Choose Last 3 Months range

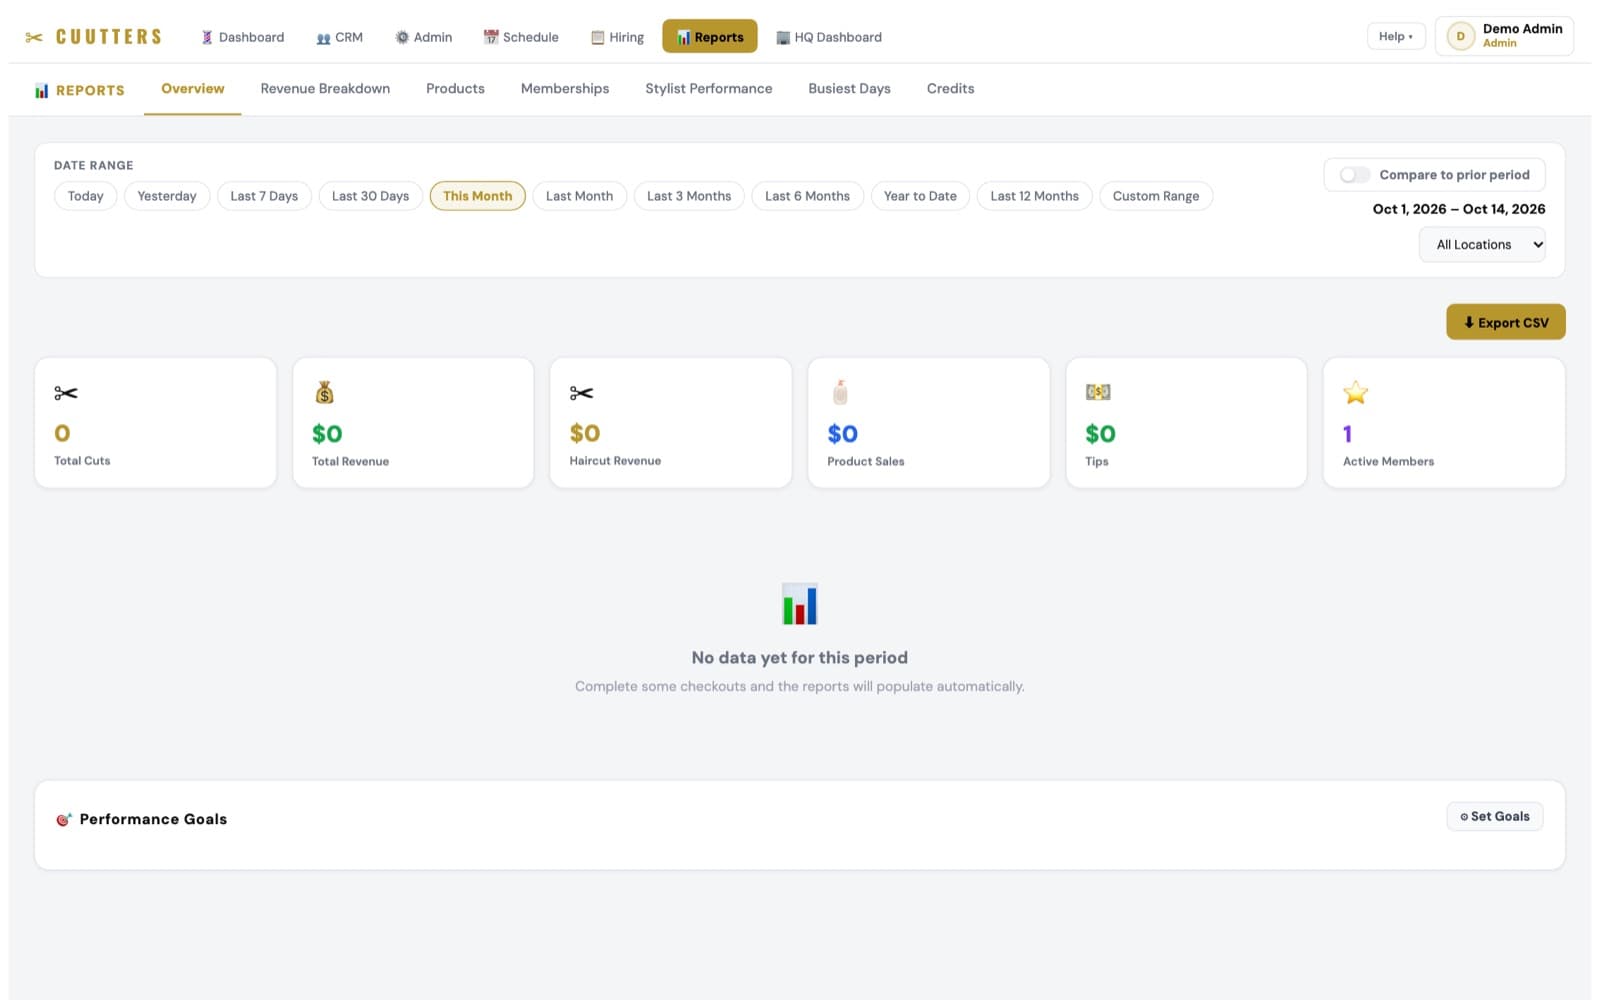(x=689, y=196)
